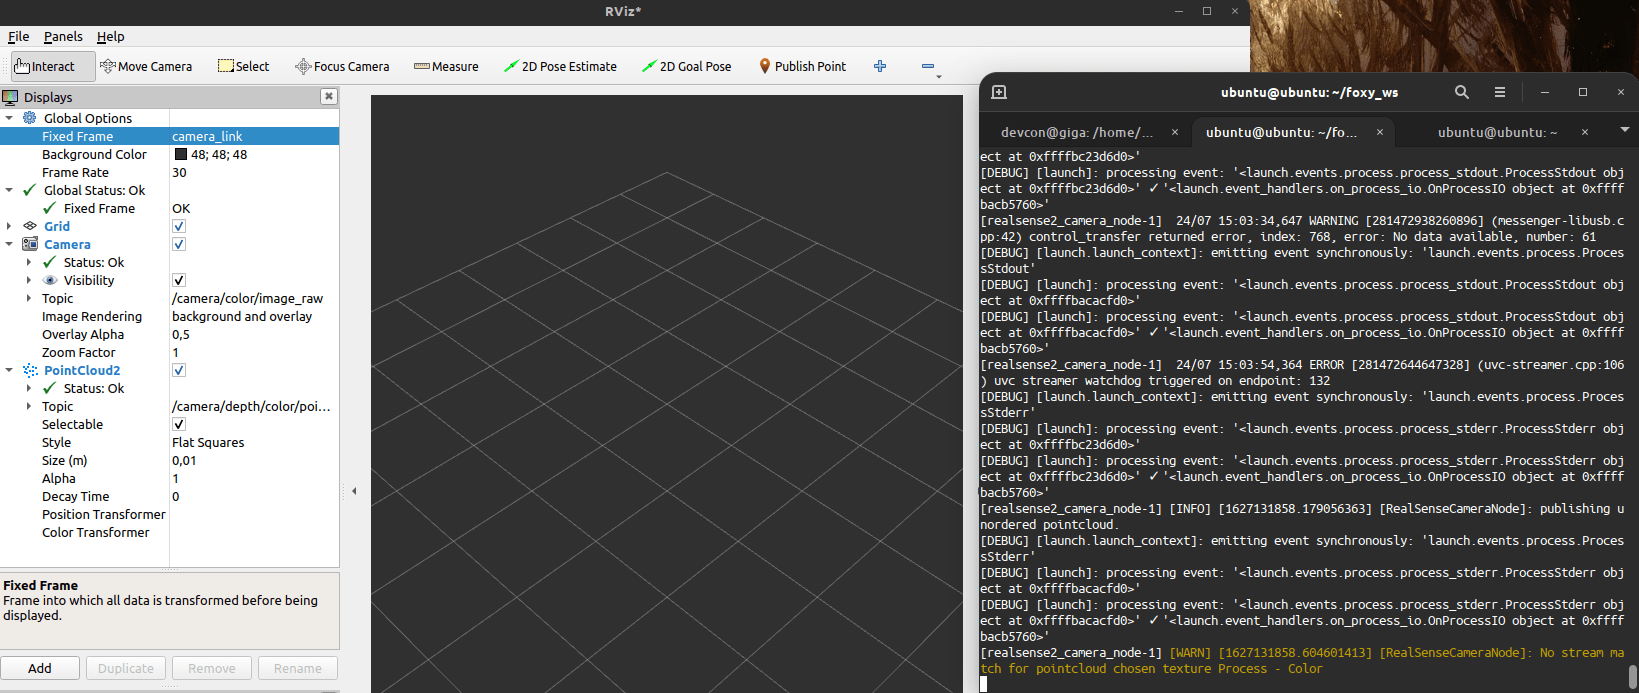
Task: Expand the Camera Status: Ok node
Action: (29, 262)
